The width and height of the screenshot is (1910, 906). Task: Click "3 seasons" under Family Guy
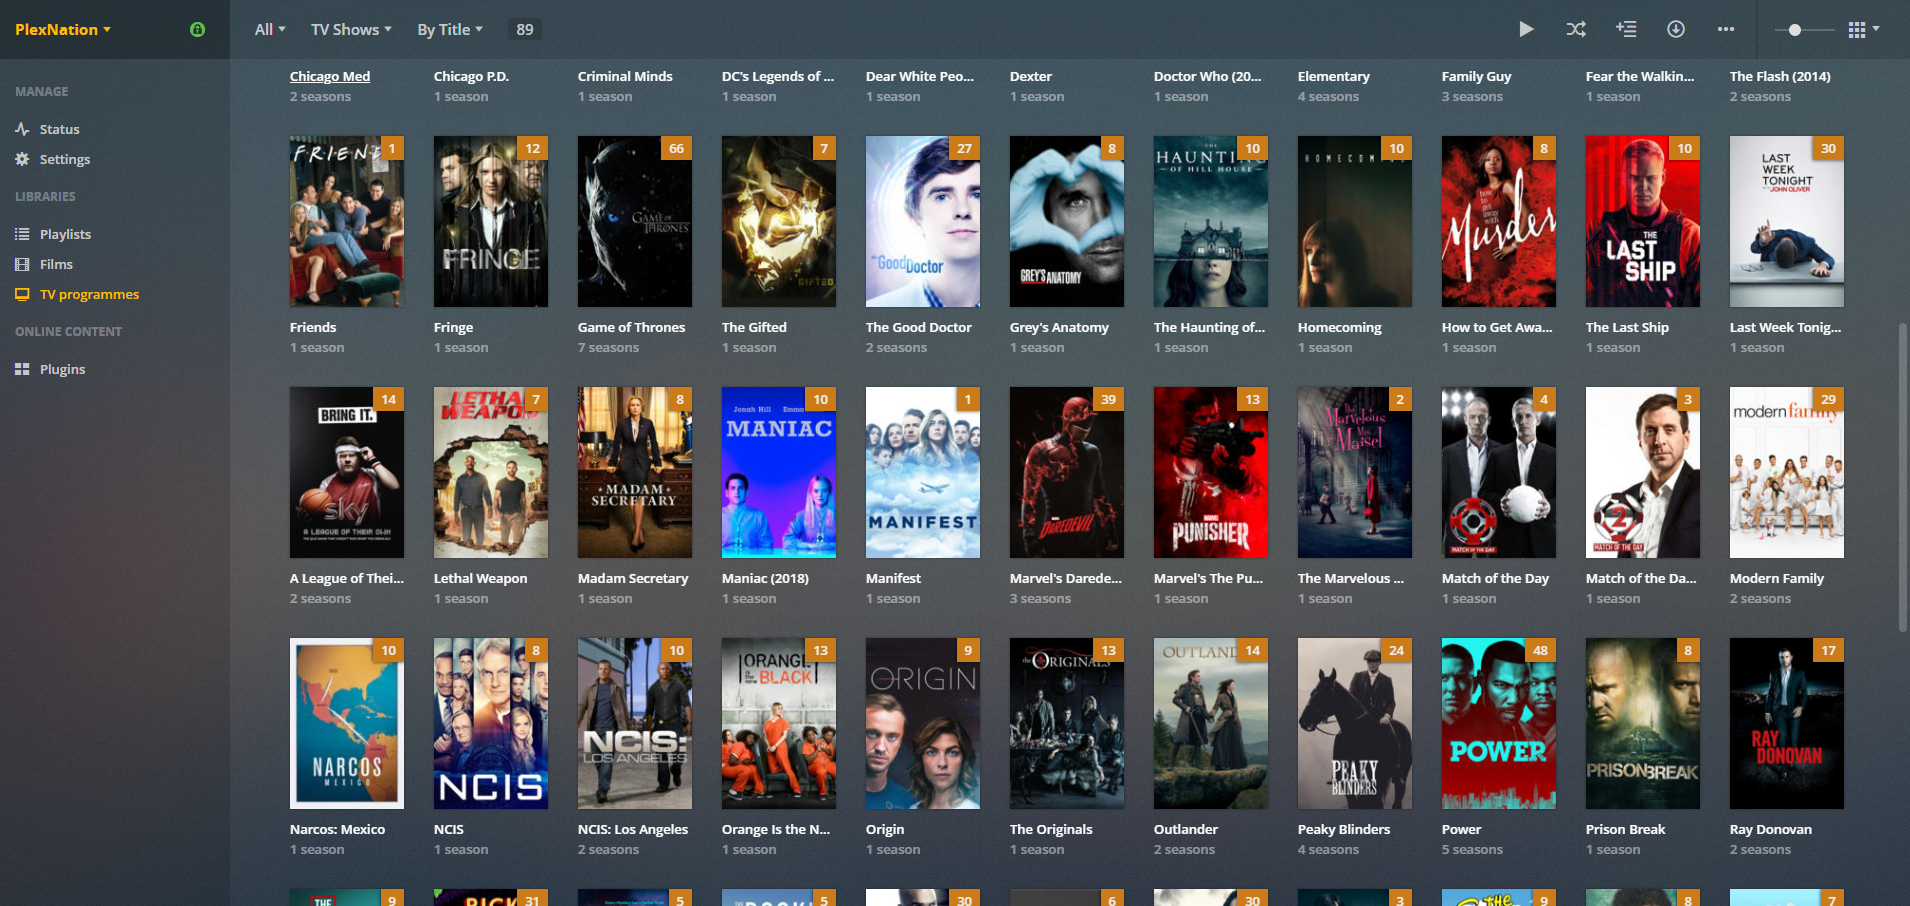point(1472,97)
